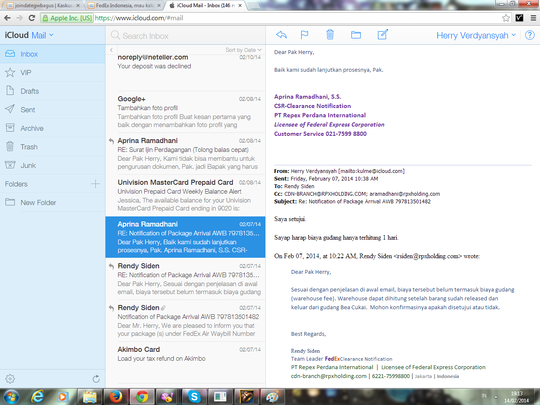Open the Inbox mailbox

tap(53, 54)
